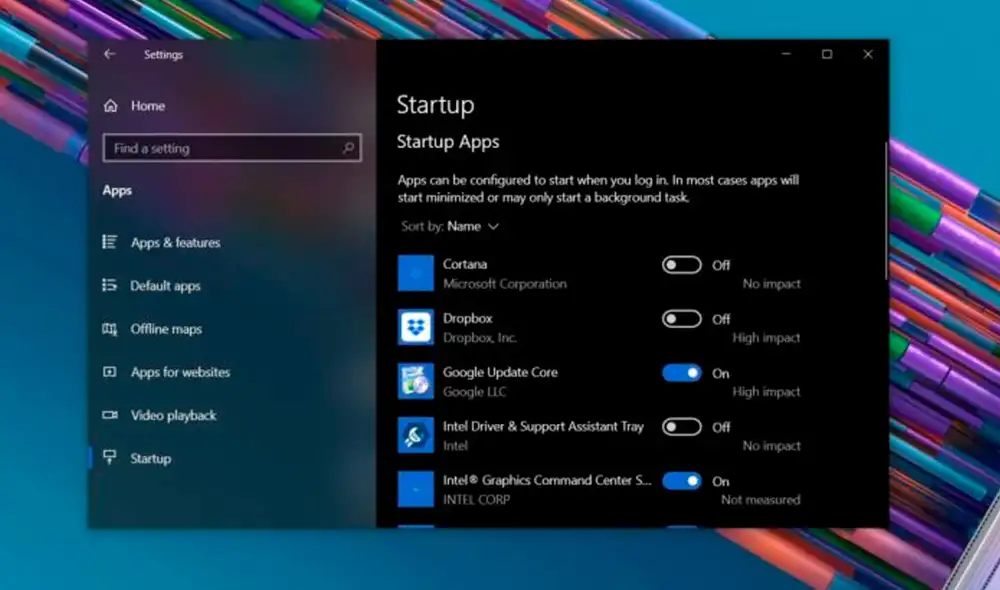This screenshot has height=590, width=1000.
Task: Turn off Intel Graphics Command Center startup
Action: 681,481
